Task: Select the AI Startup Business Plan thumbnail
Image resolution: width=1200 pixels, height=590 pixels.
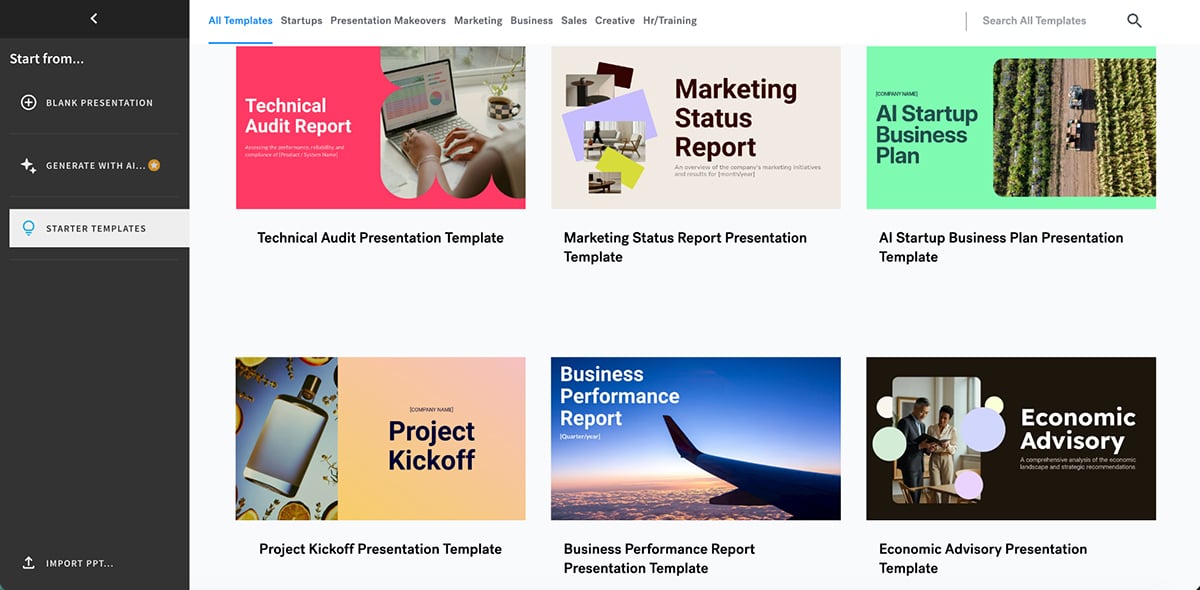Action: pyautogui.click(x=1011, y=127)
